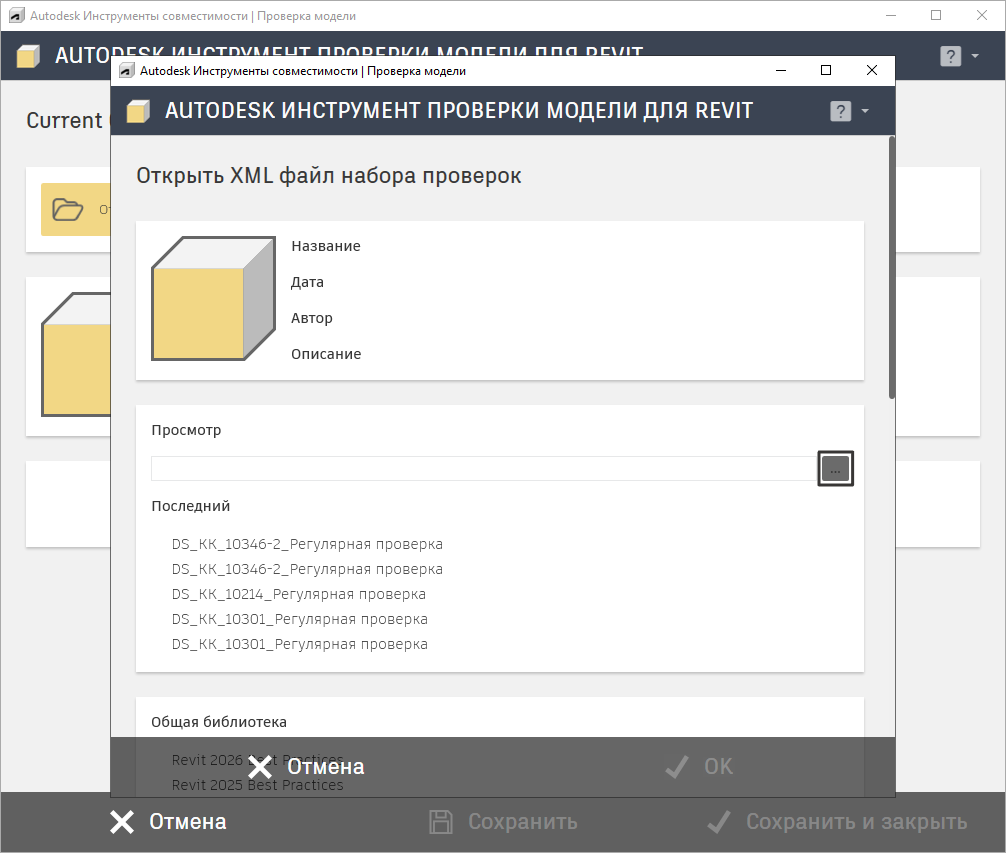
Task: Click the '...' browse button beside the path field
Action: point(835,468)
